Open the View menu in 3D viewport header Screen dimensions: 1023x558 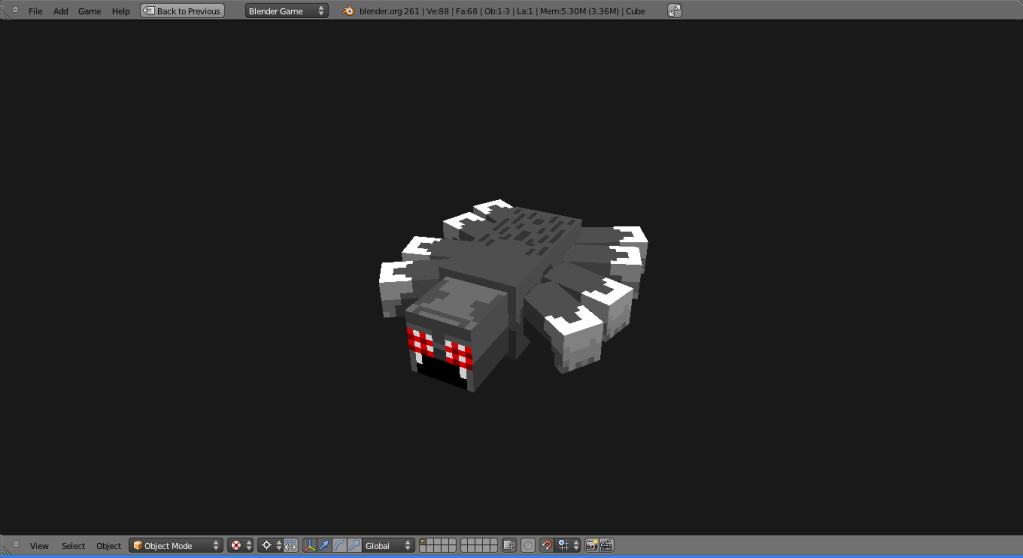click(39, 546)
